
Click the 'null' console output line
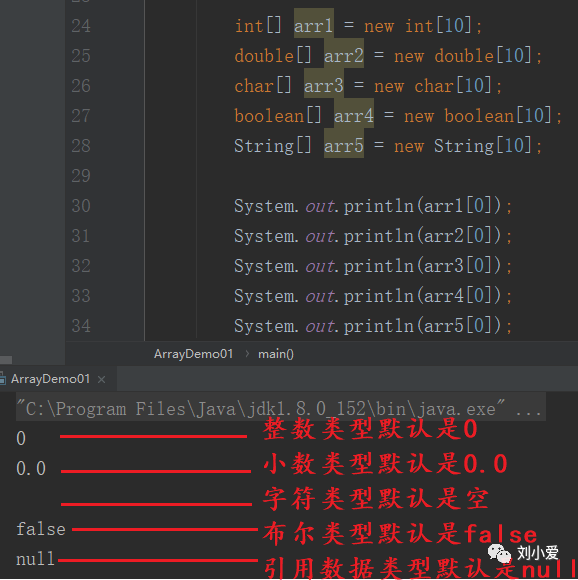pyautogui.click(x=36, y=559)
